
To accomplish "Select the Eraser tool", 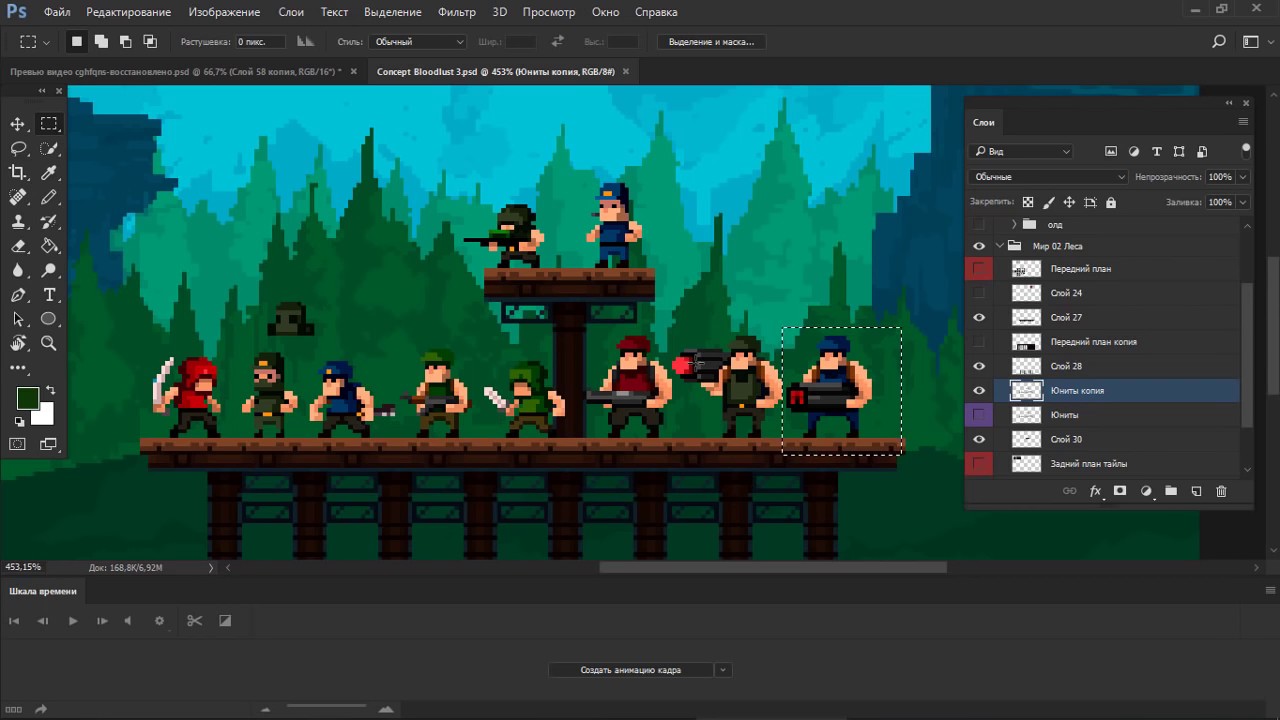I will click(x=18, y=246).
